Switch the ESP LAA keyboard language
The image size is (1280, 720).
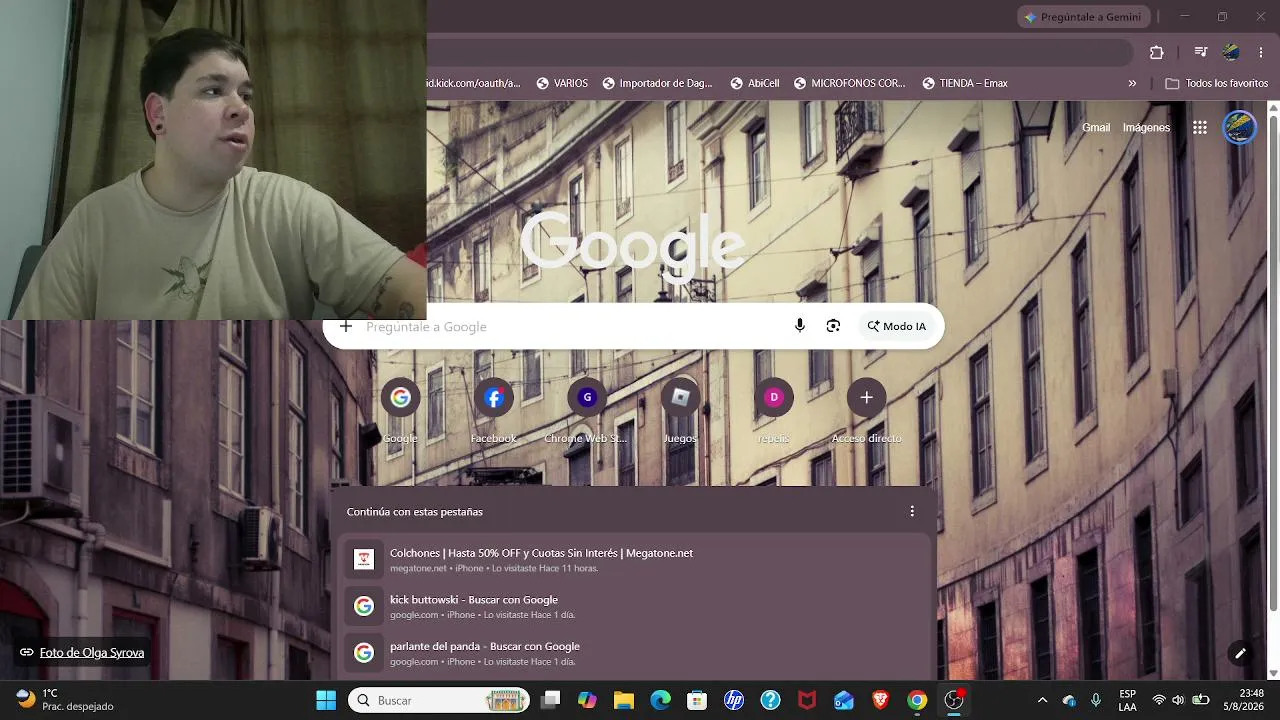(x=1127, y=700)
